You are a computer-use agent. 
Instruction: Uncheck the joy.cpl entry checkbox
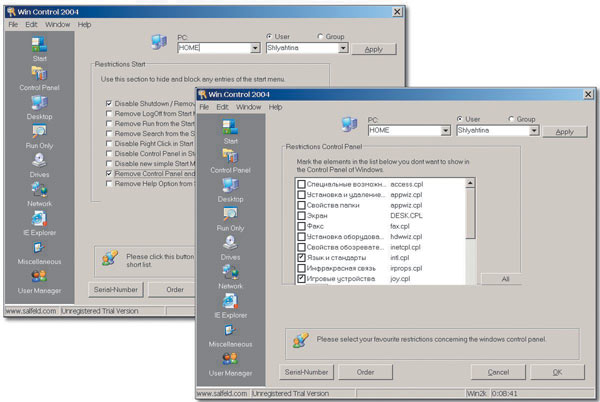coord(301,278)
